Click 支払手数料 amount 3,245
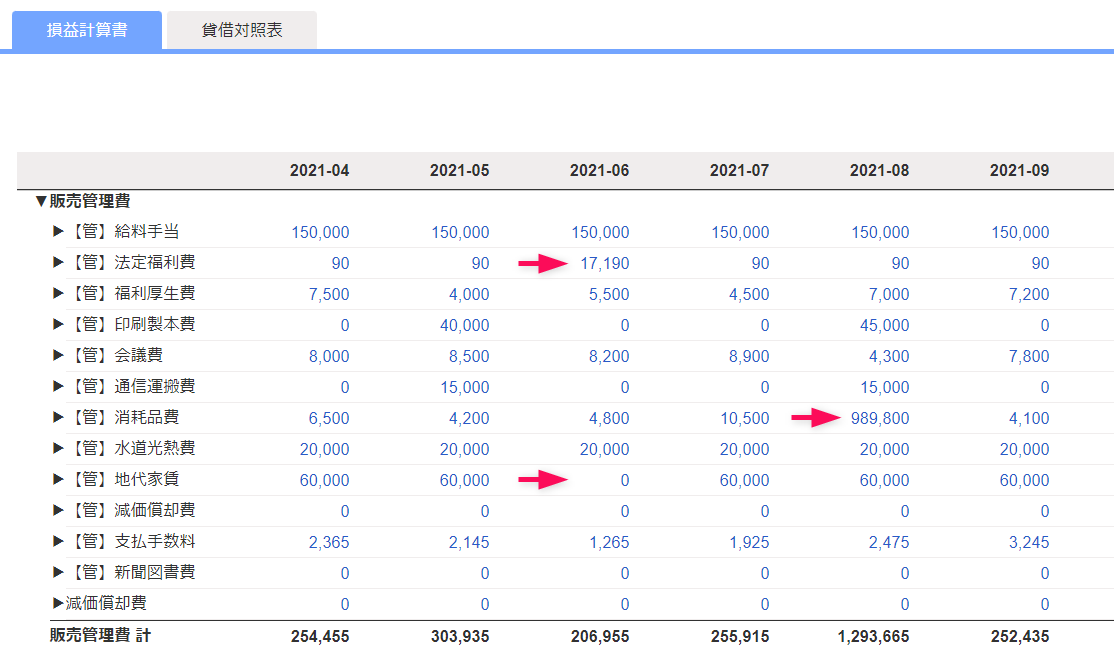Viewport: 1114px width, 651px height. (1029, 542)
